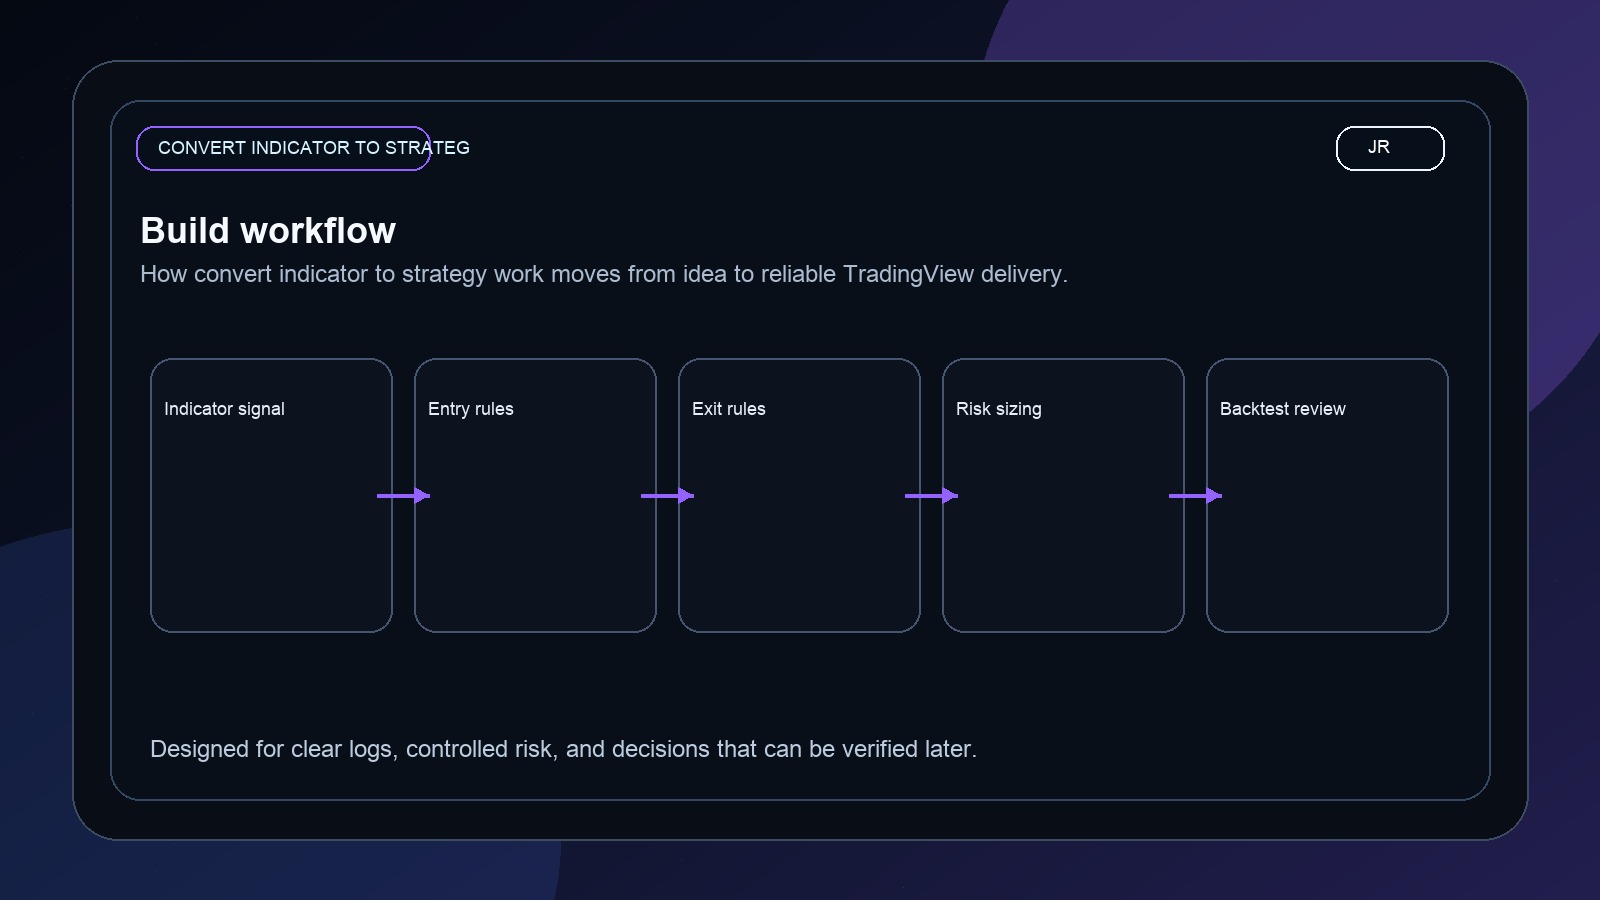The height and width of the screenshot is (900, 1600).
Task: Select the Backtest review workflow card
Action: click(1327, 495)
